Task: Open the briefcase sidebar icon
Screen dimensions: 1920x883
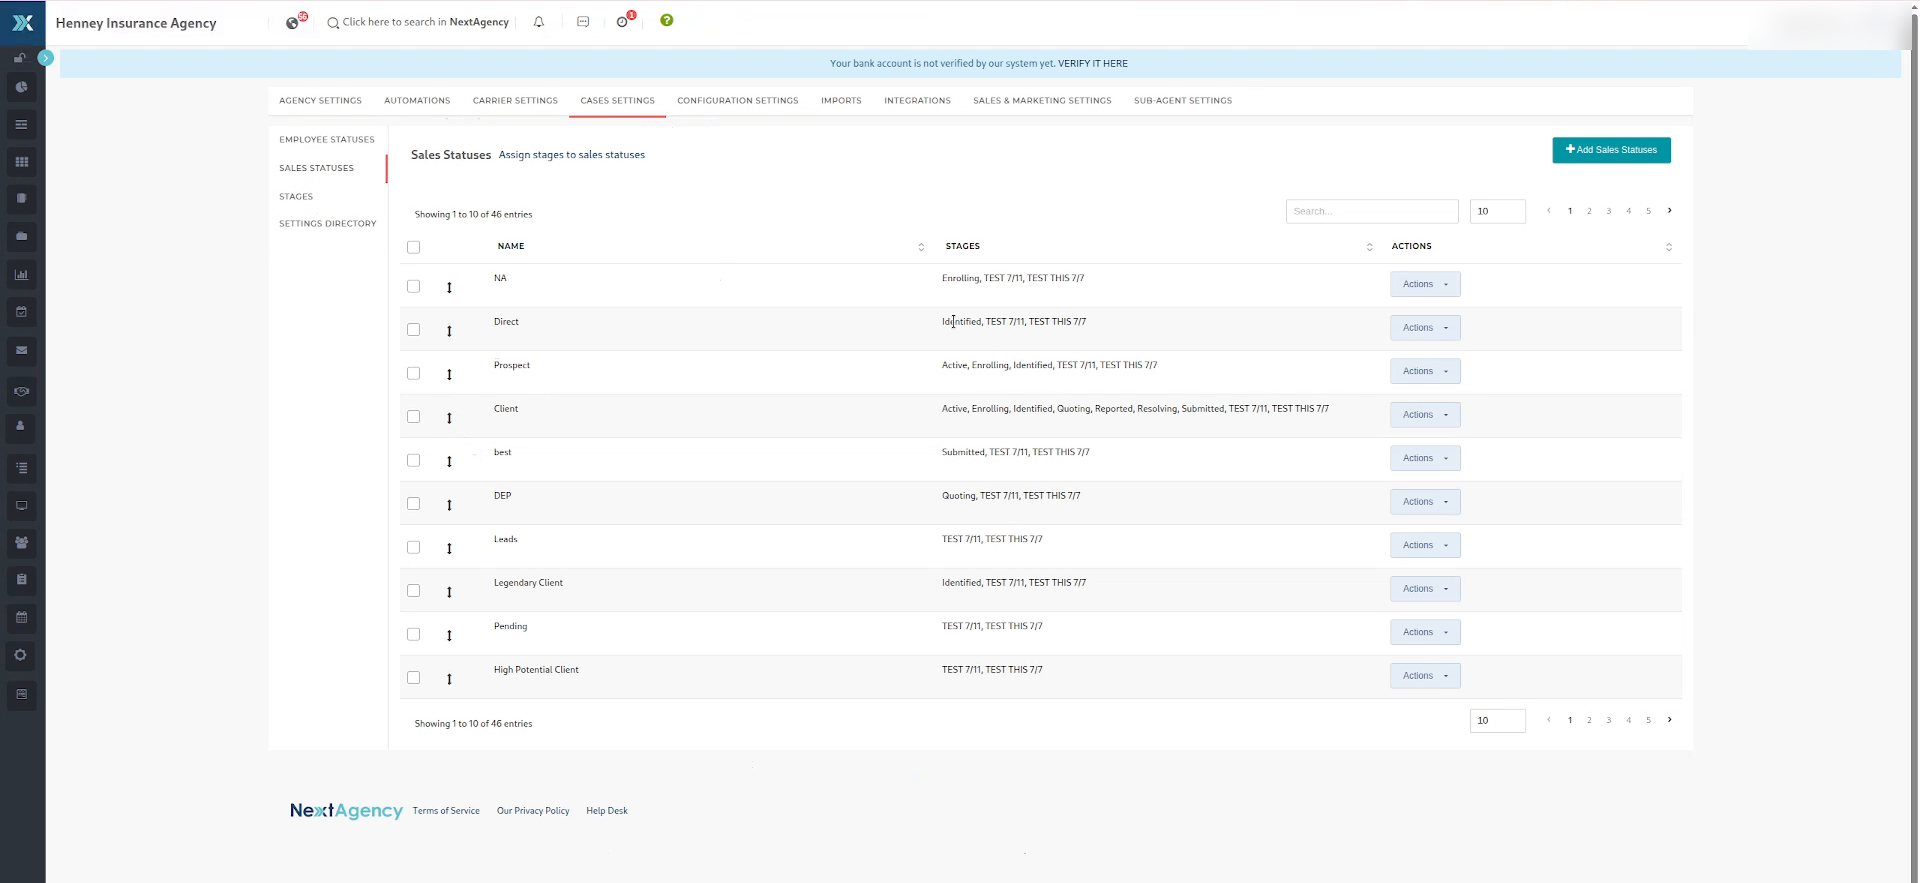Action: [x=21, y=236]
